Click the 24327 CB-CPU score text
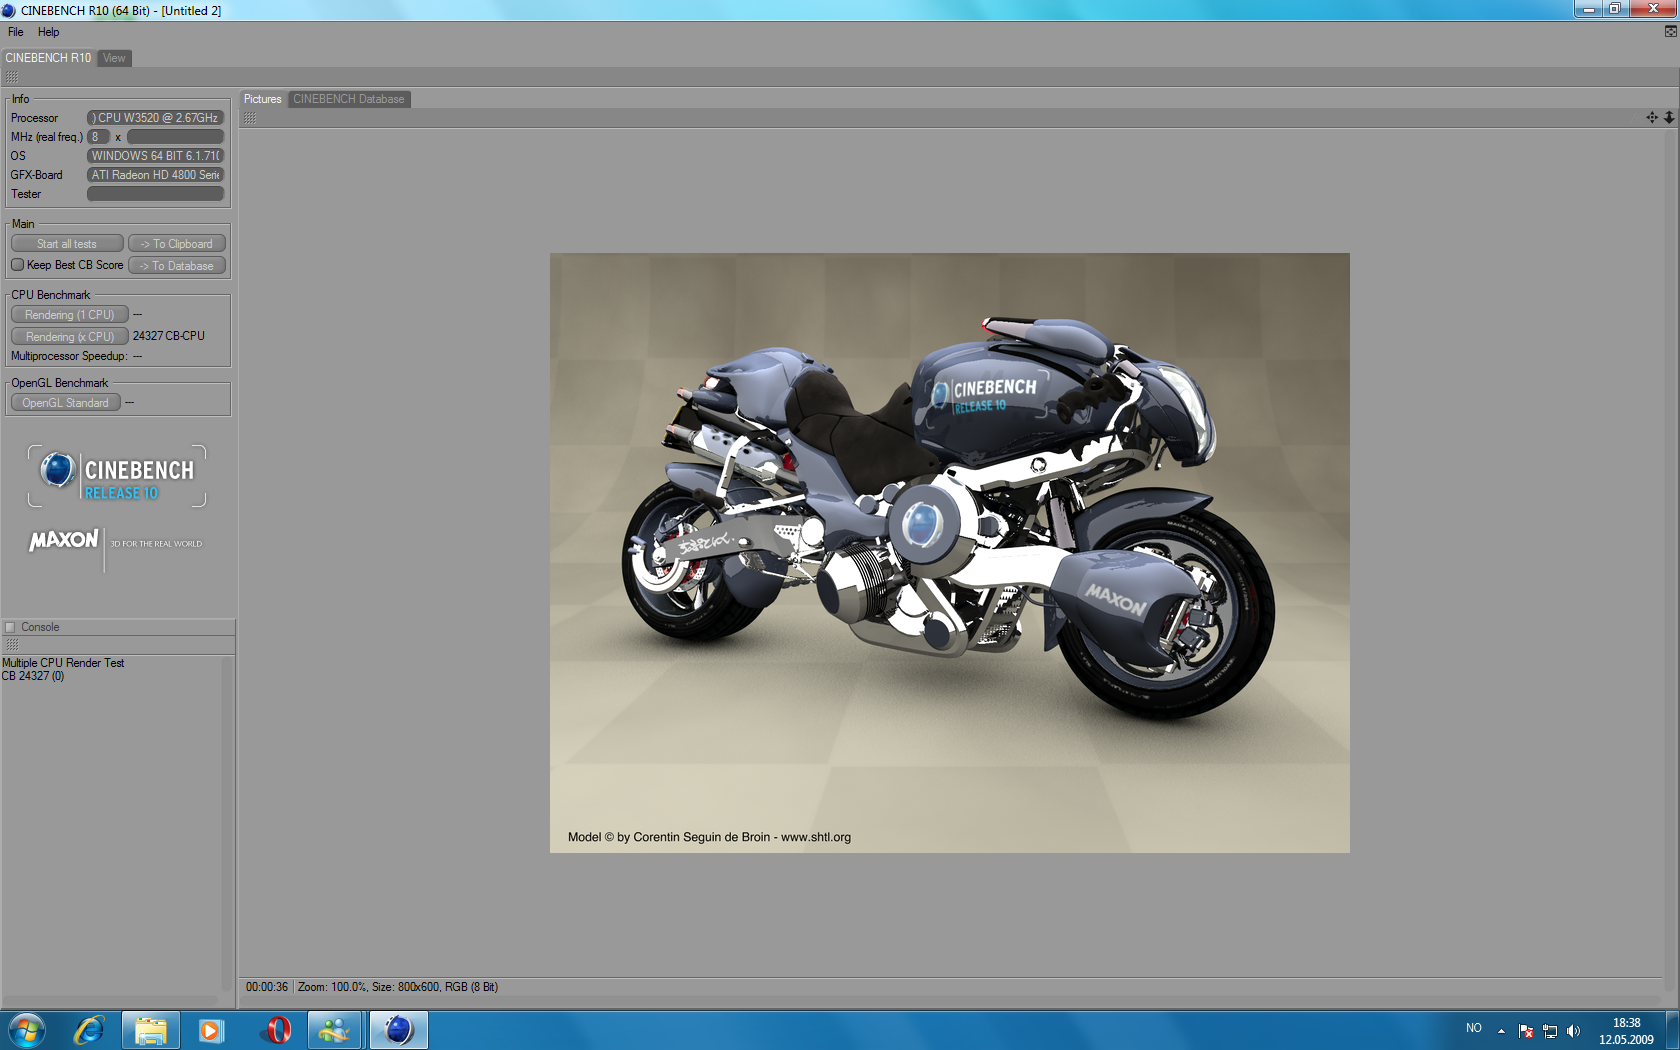 click(169, 336)
